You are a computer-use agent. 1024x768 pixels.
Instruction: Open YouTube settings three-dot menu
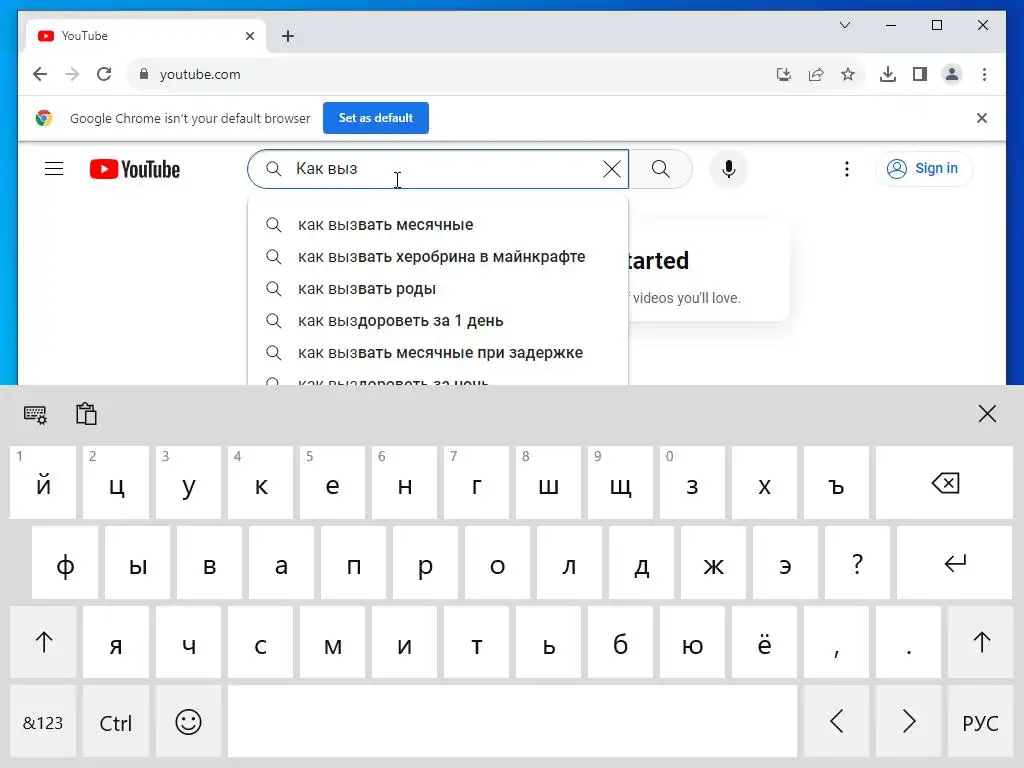coord(847,169)
